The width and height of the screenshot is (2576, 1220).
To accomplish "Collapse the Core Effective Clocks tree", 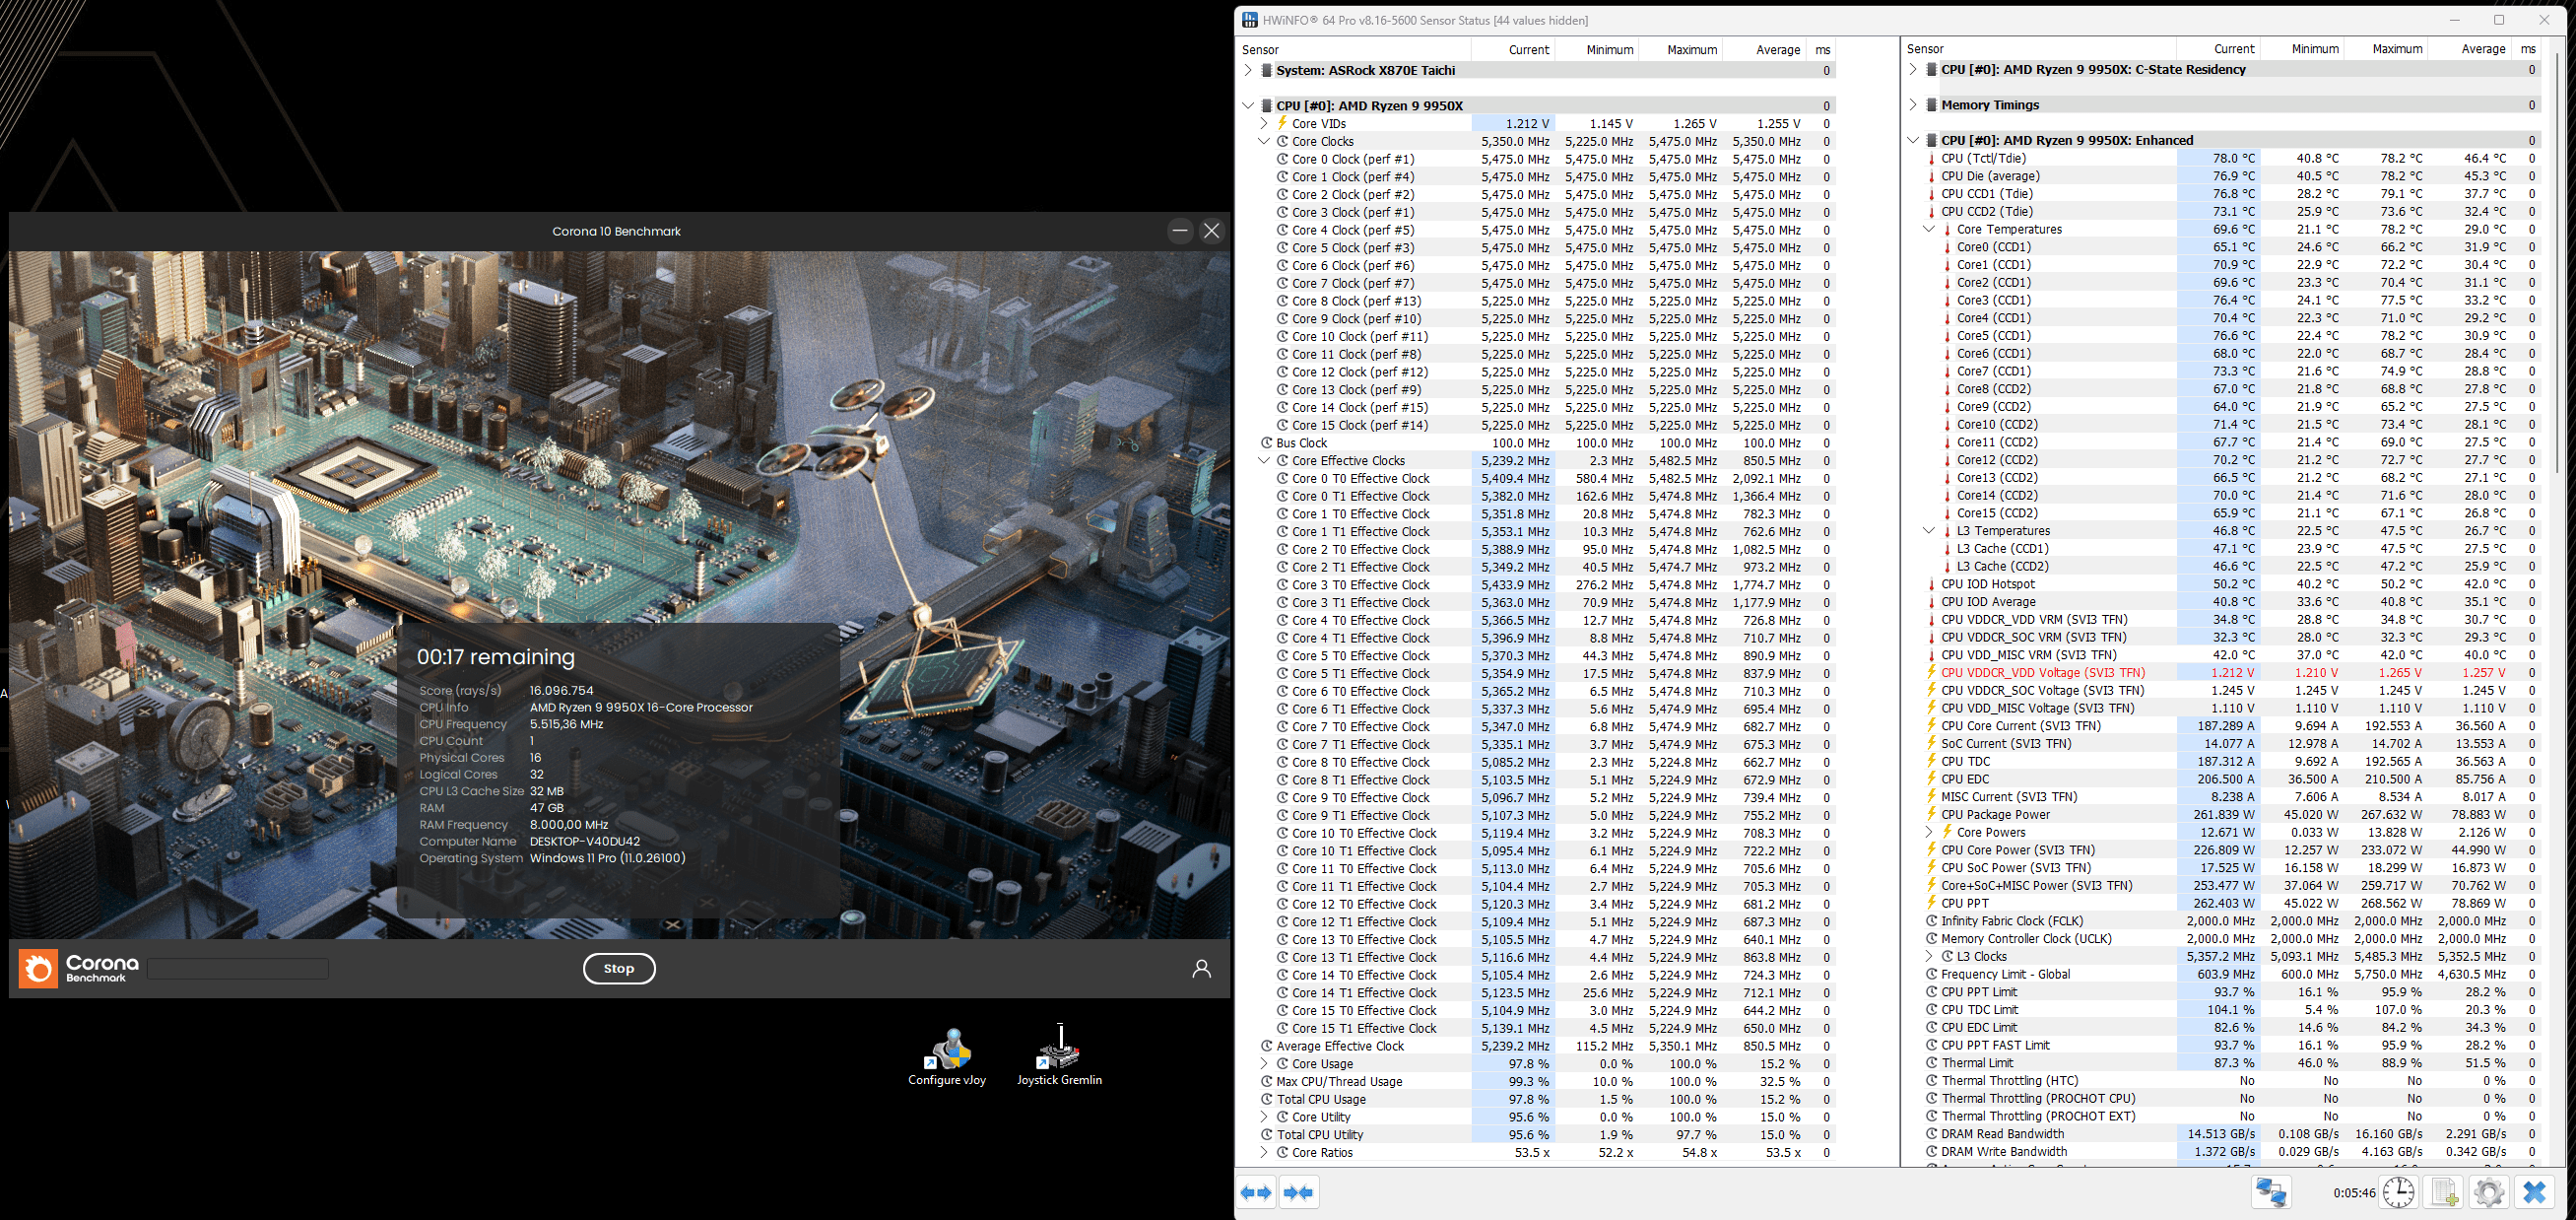I will coord(1263,461).
